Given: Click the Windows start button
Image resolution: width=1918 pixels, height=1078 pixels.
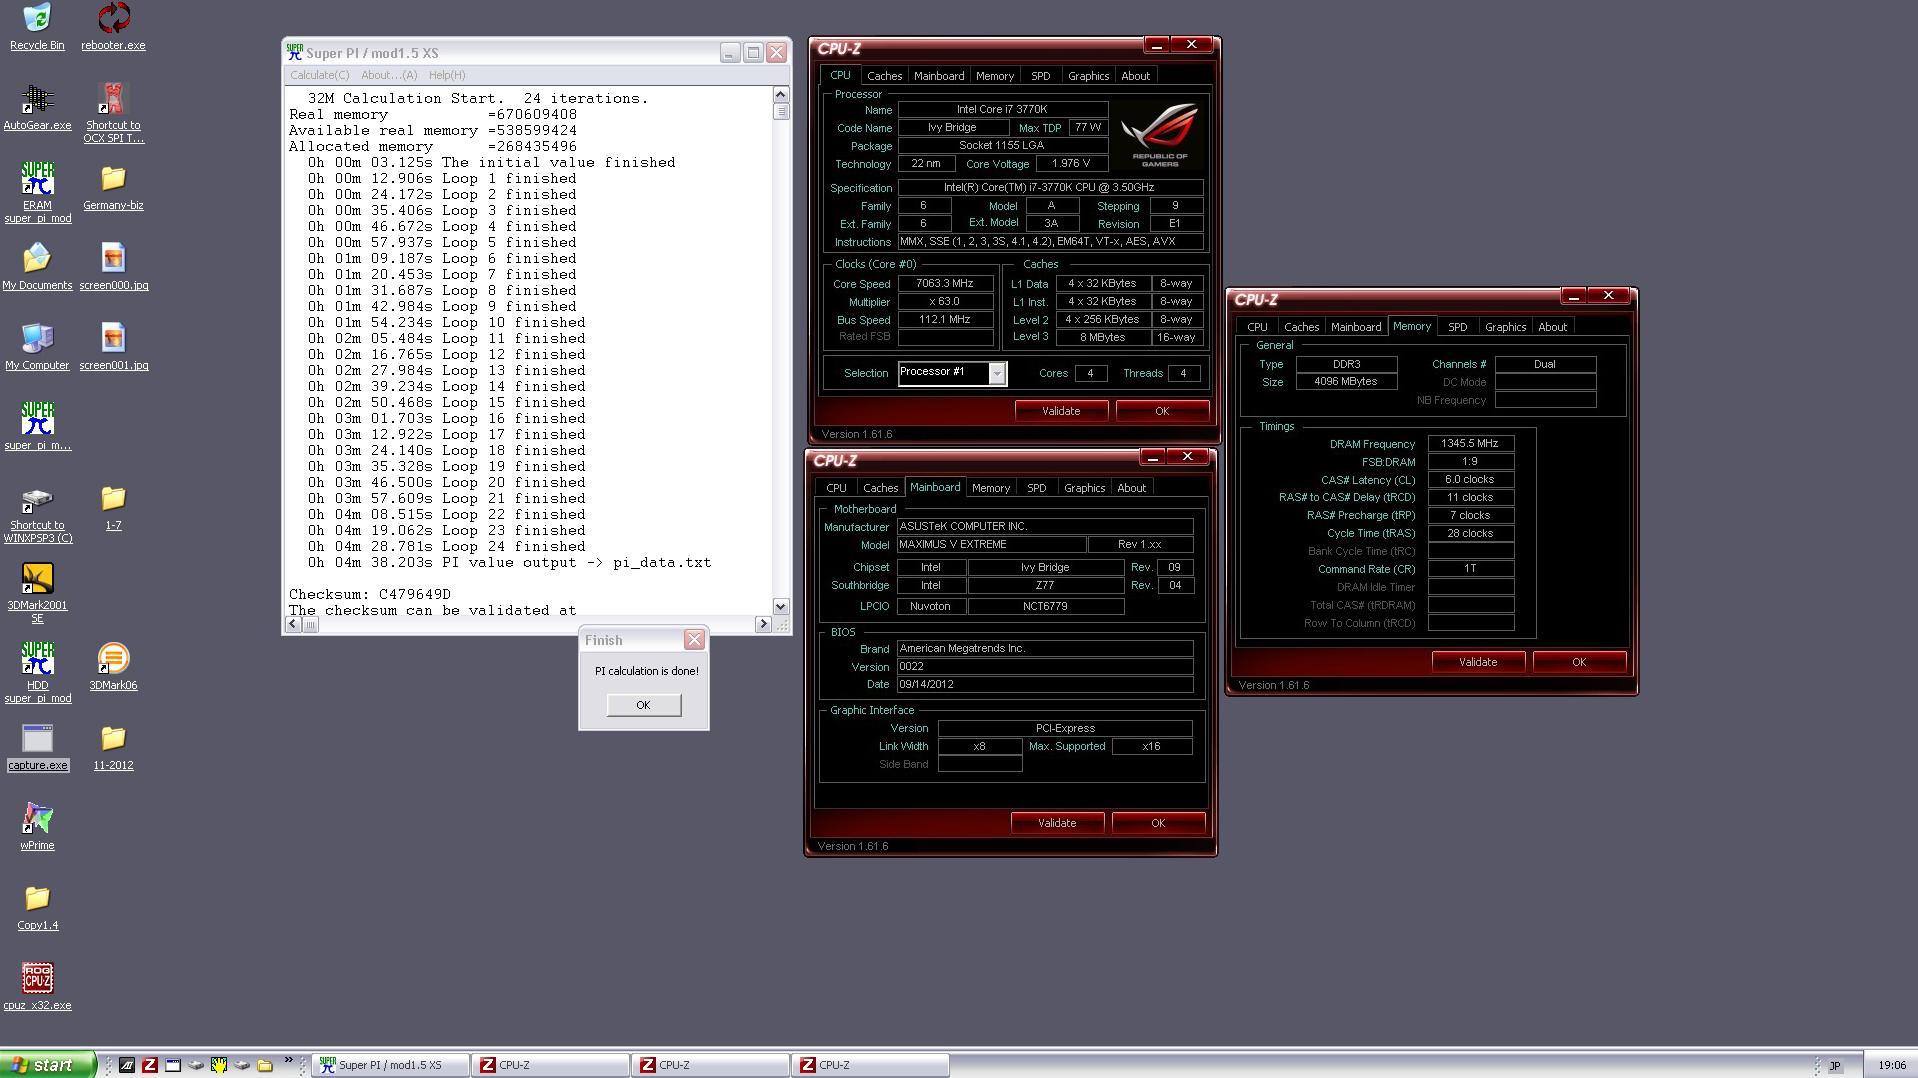Looking at the screenshot, I should point(47,1065).
